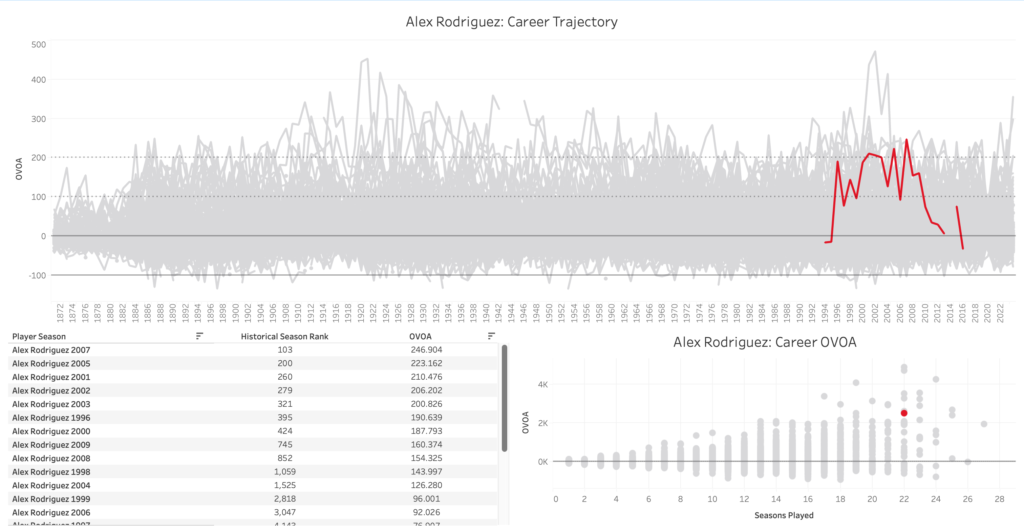Click the 1872 year label on x-axis
The height and width of the screenshot is (529, 1024).
pyautogui.click(x=59, y=312)
